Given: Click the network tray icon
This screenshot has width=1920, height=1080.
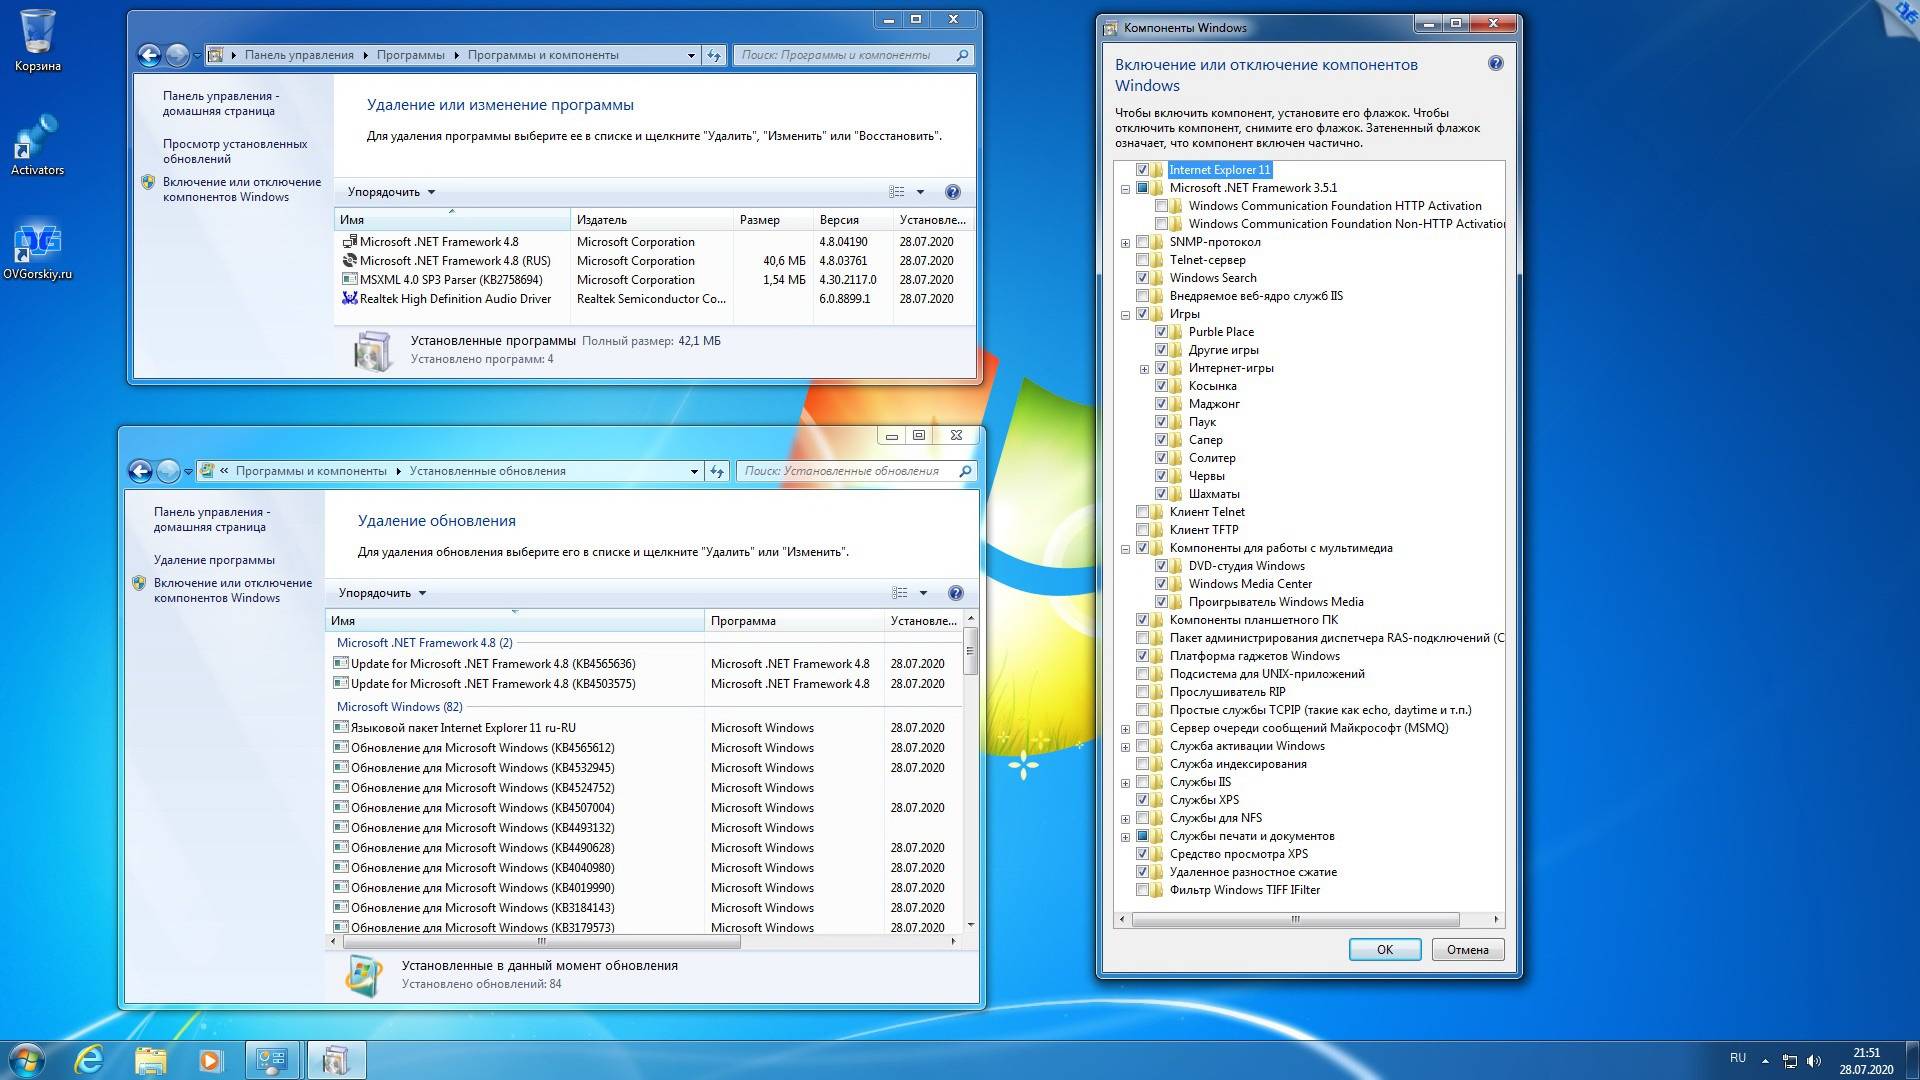Looking at the screenshot, I should (x=1790, y=1060).
